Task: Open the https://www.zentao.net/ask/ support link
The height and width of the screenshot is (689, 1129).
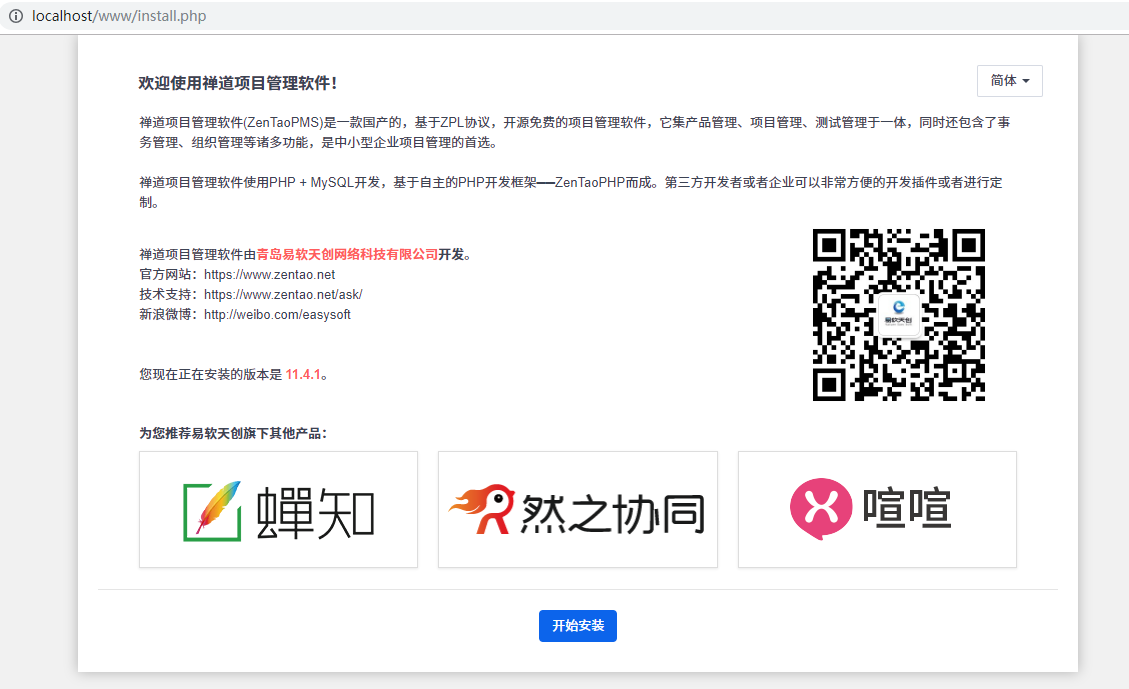Action: [x=283, y=294]
